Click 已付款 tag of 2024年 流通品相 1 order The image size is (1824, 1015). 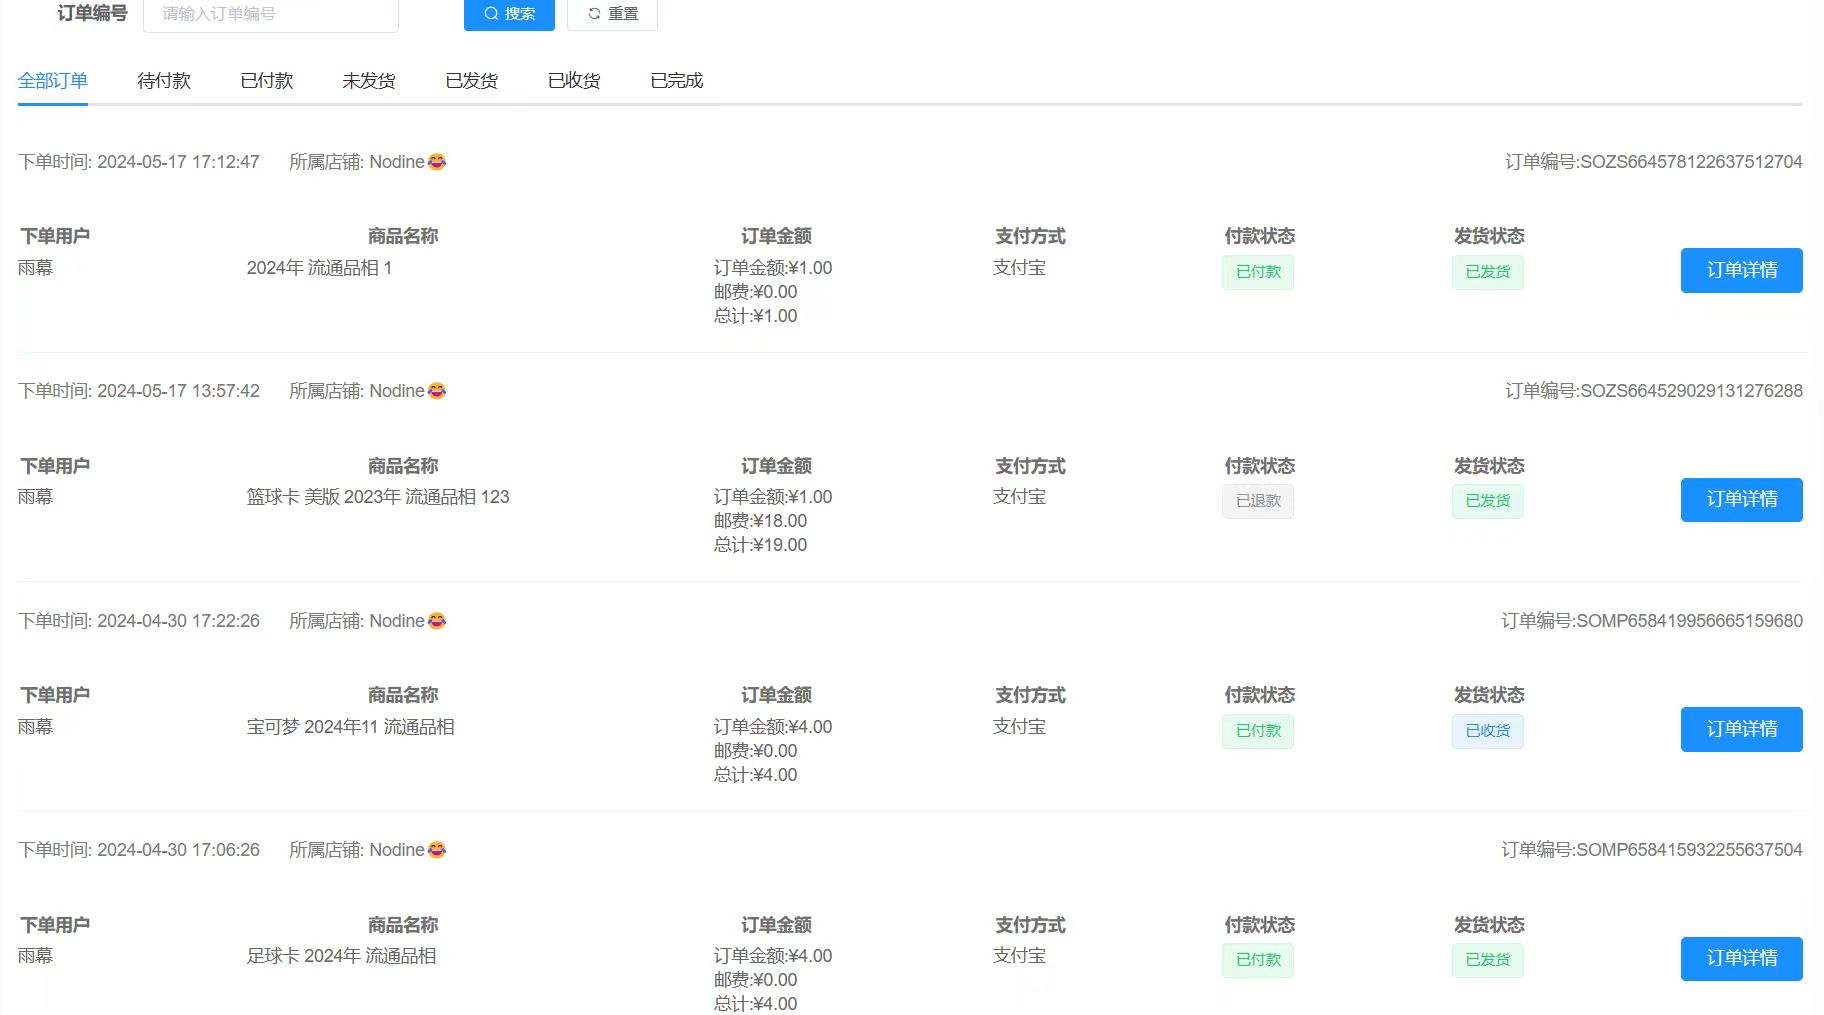point(1258,272)
